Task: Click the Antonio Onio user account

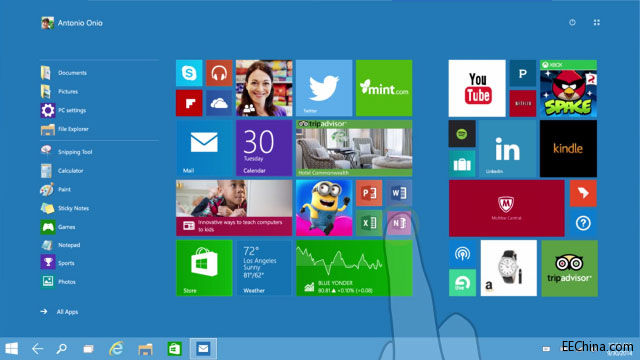Action: [72, 23]
